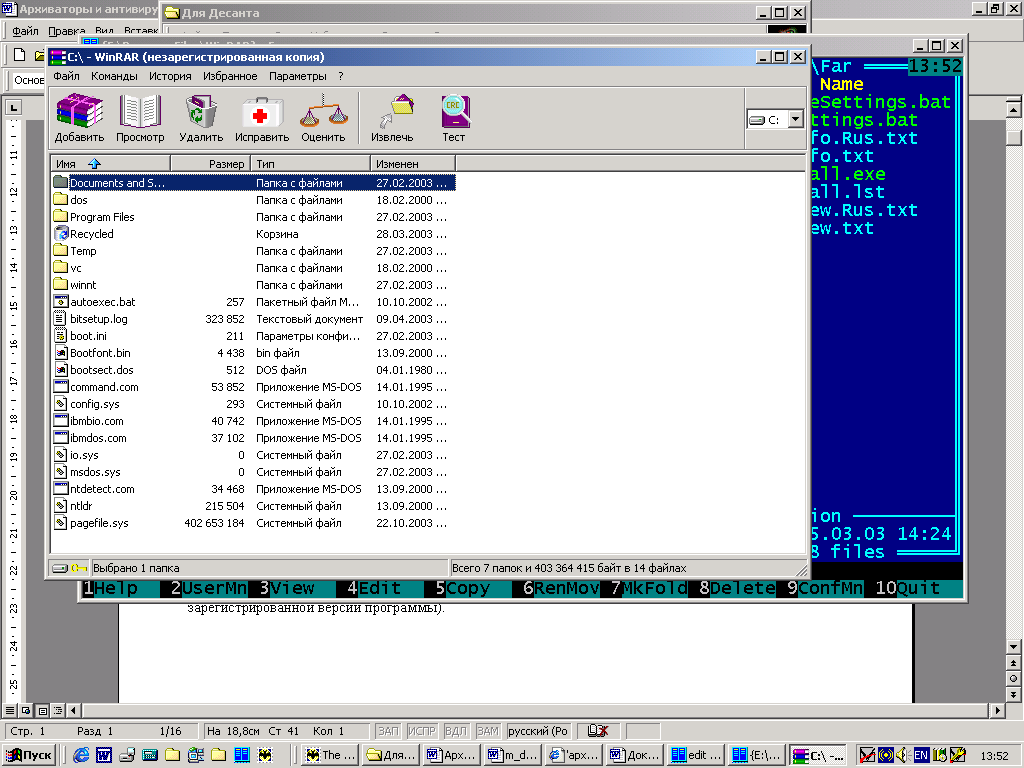Launch Word from the quick launch bar
Image resolution: width=1024 pixels, height=768 pixels.
(x=104, y=755)
